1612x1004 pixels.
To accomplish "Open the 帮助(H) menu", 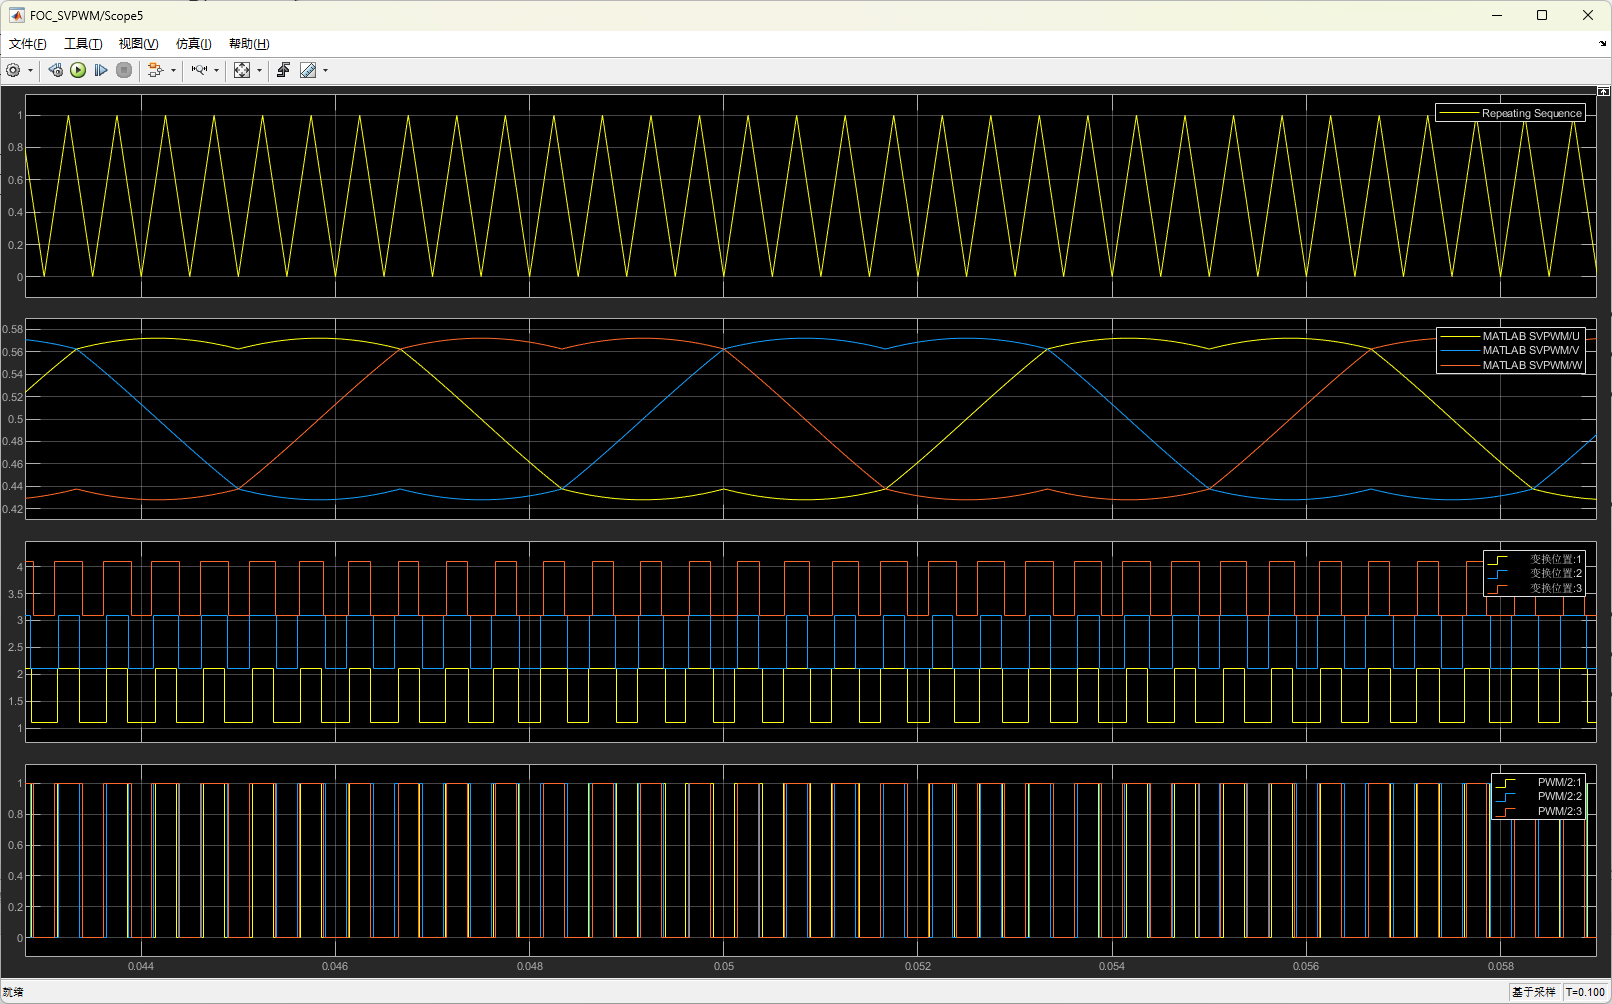I will [249, 44].
